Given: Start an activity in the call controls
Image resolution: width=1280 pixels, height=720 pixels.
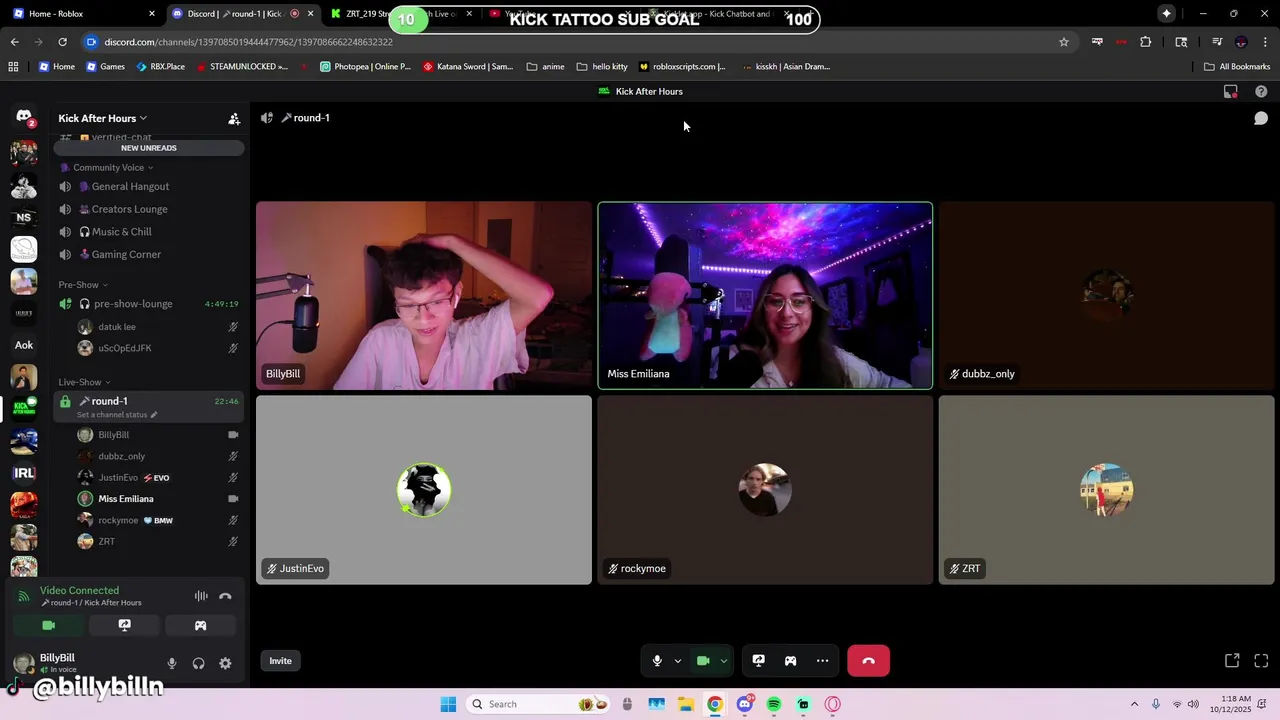Looking at the screenshot, I should pos(790,661).
